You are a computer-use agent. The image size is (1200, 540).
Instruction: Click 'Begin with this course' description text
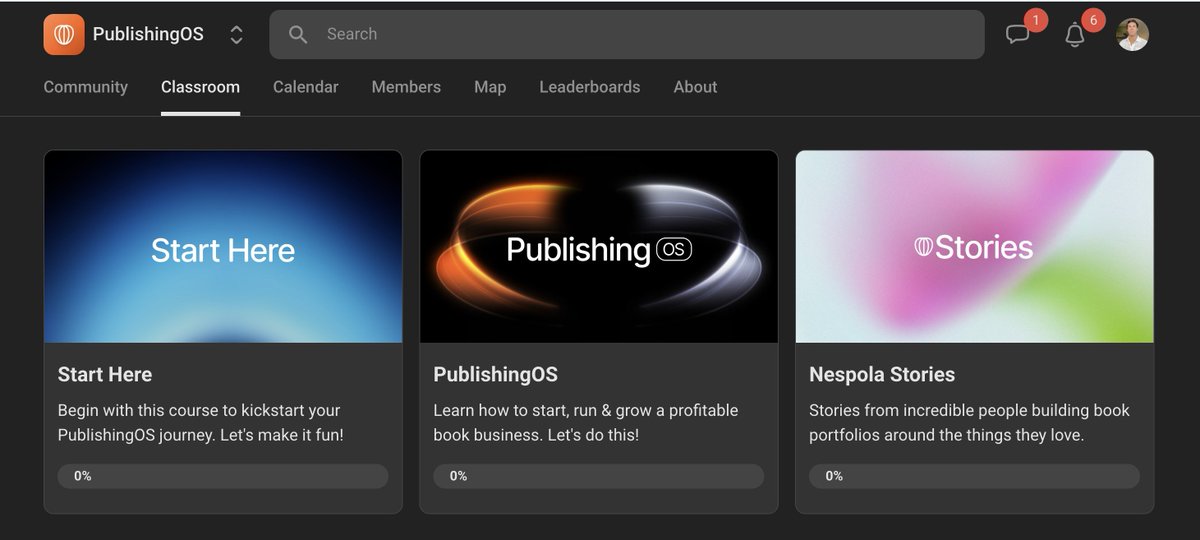[x=200, y=423]
